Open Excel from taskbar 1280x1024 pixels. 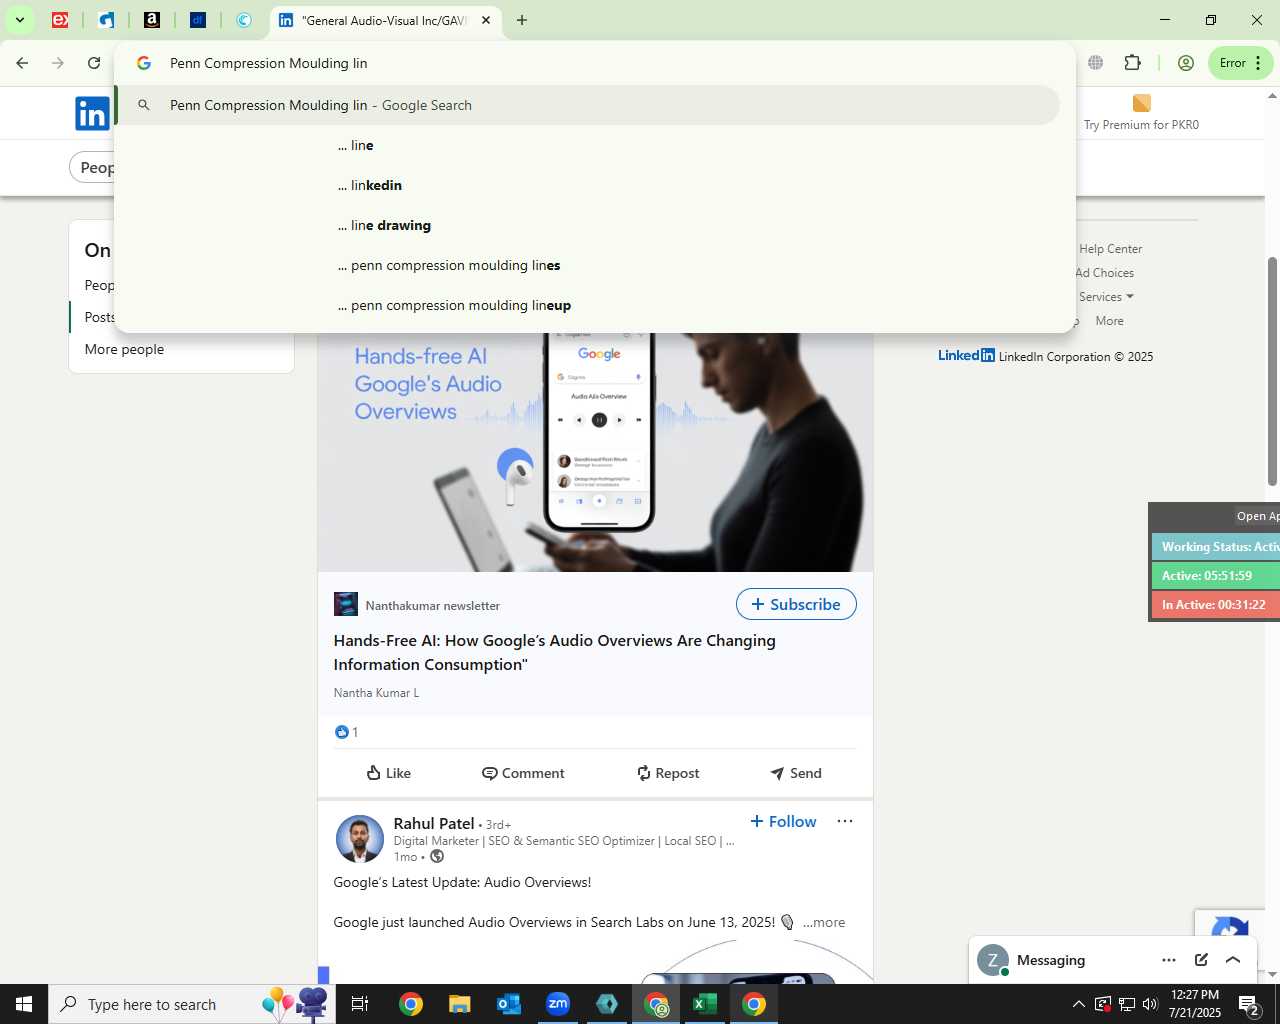[x=704, y=1004]
